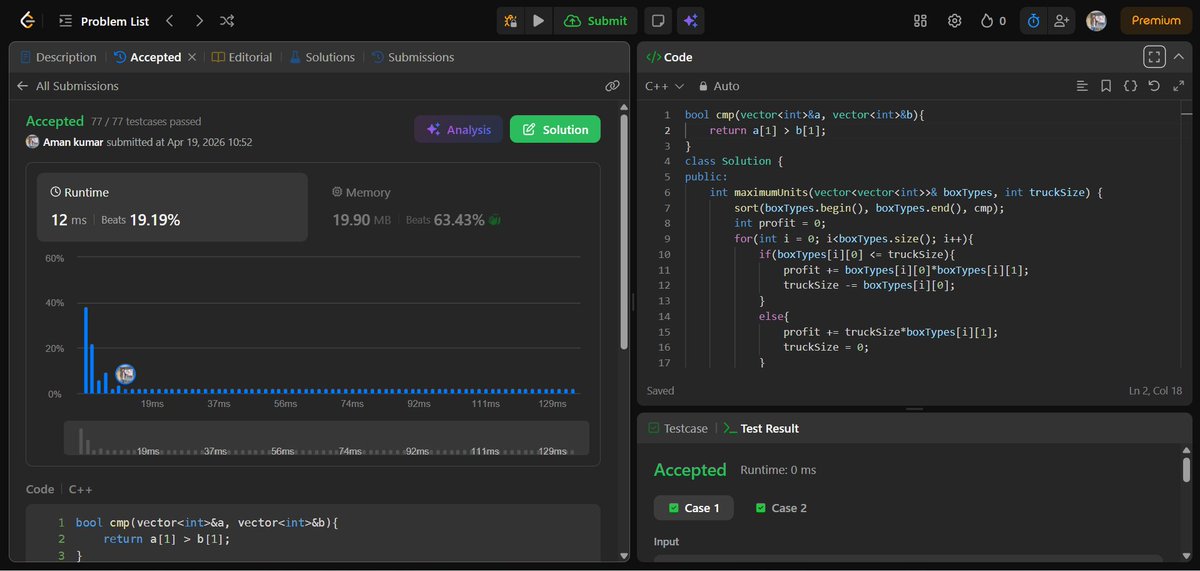This screenshot has height=571, width=1200.
Task: Format the code with lines icon
Action: (1082, 86)
